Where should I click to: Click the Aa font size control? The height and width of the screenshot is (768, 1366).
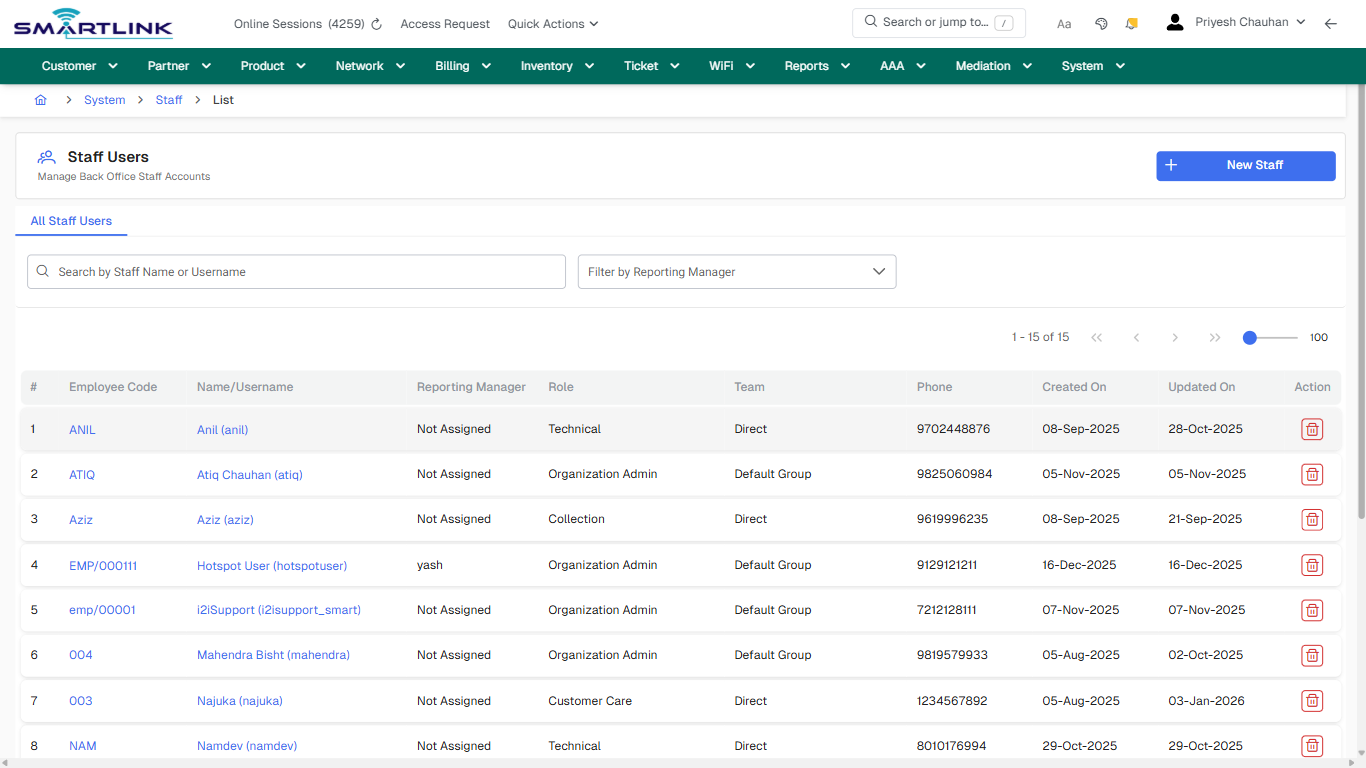coord(1063,23)
